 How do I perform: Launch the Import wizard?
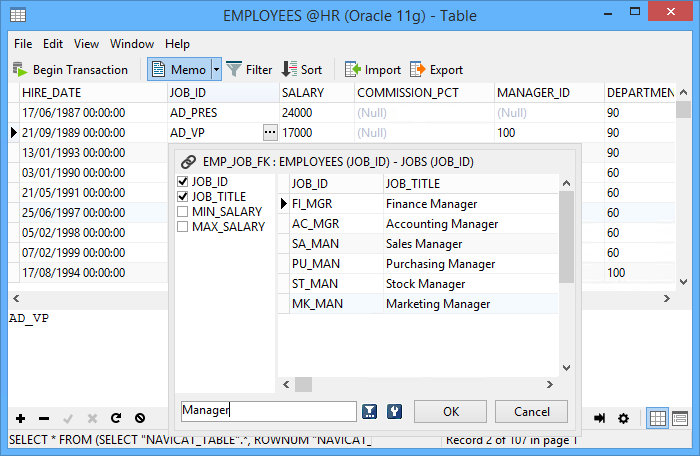pos(372,70)
